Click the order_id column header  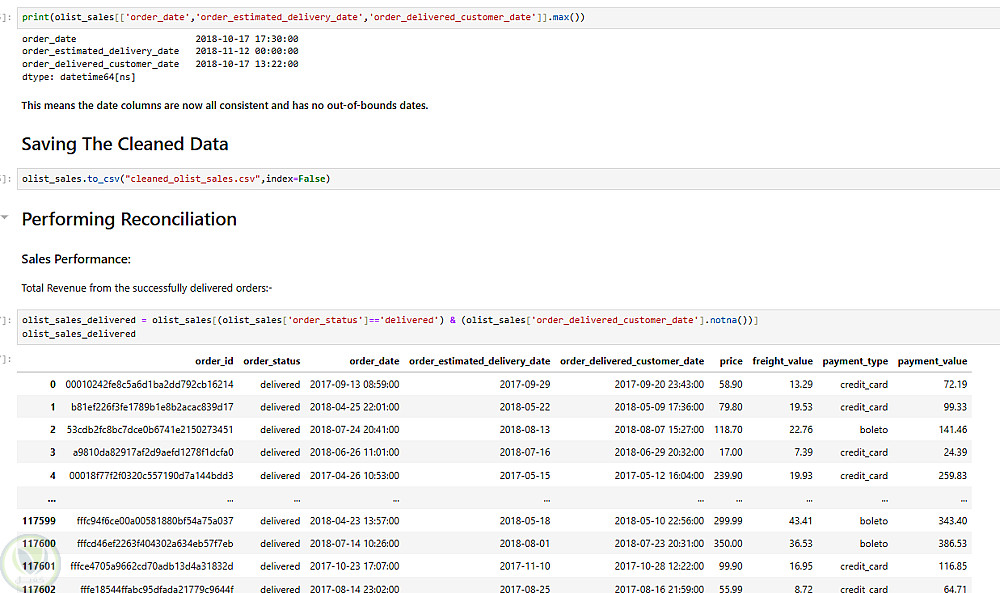pos(214,361)
